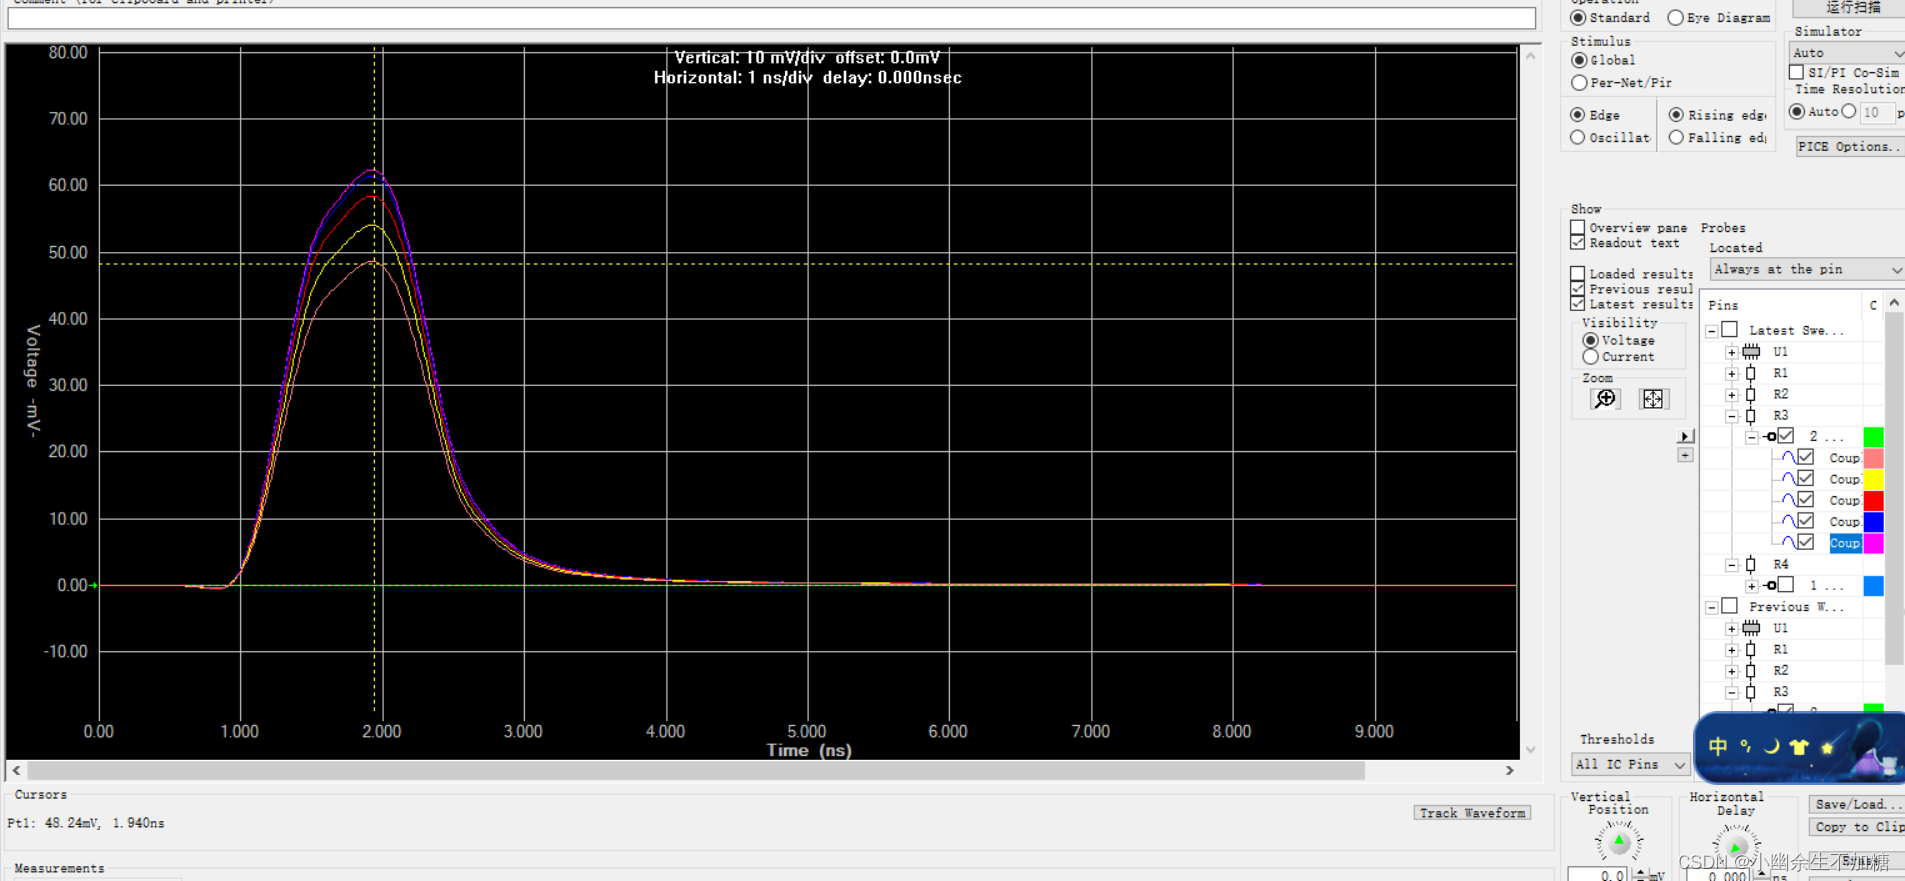The width and height of the screenshot is (1905, 881).
Task: Click the IME shirt skin icon
Action: (1799, 746)
